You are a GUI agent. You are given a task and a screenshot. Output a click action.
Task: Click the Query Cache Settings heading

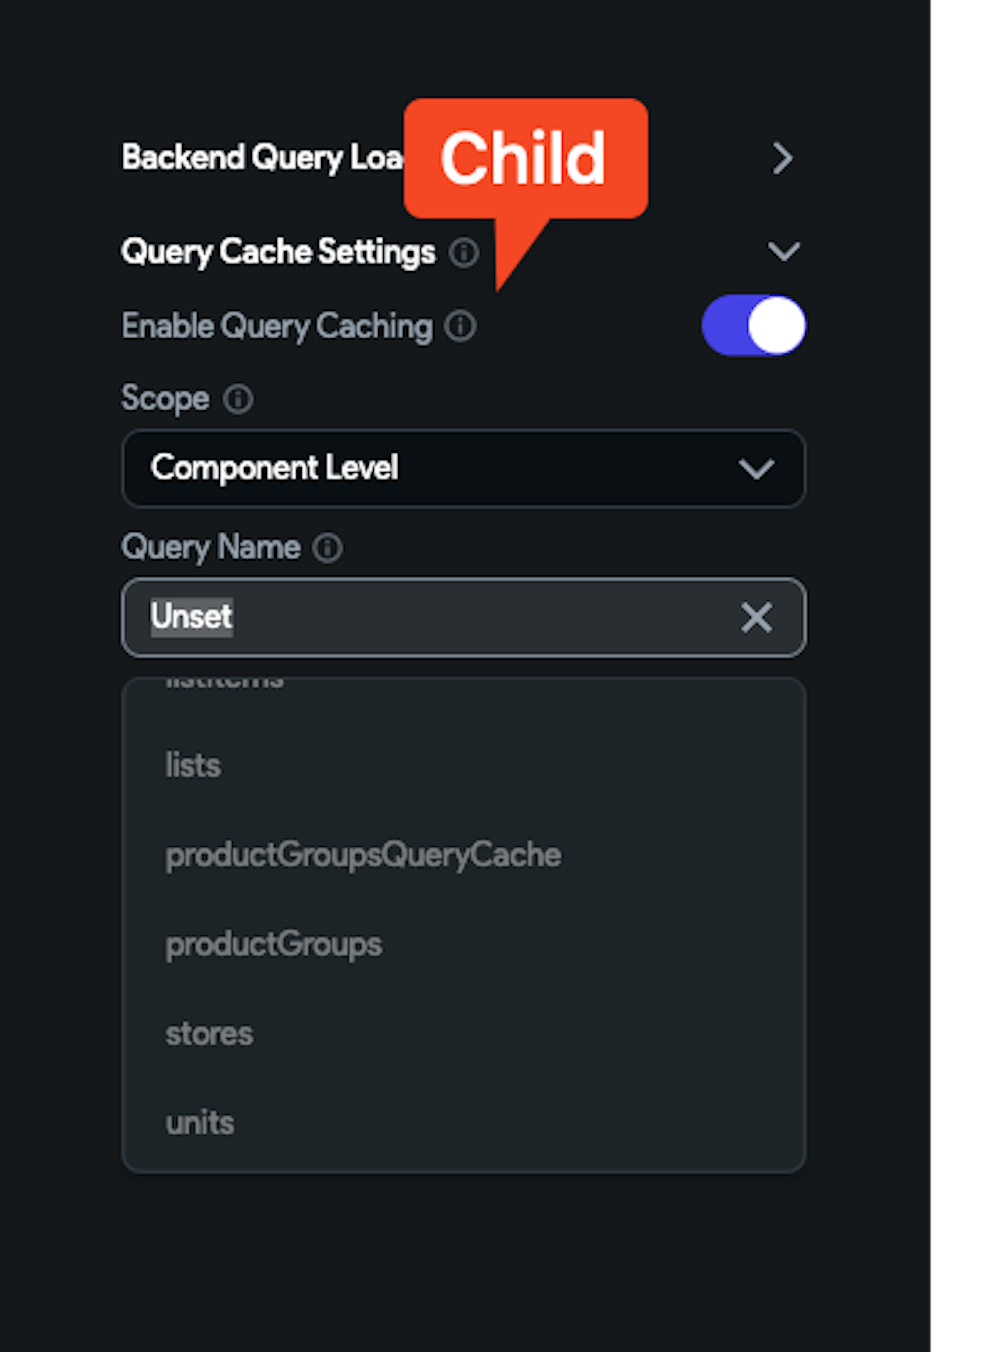point(278,252)
